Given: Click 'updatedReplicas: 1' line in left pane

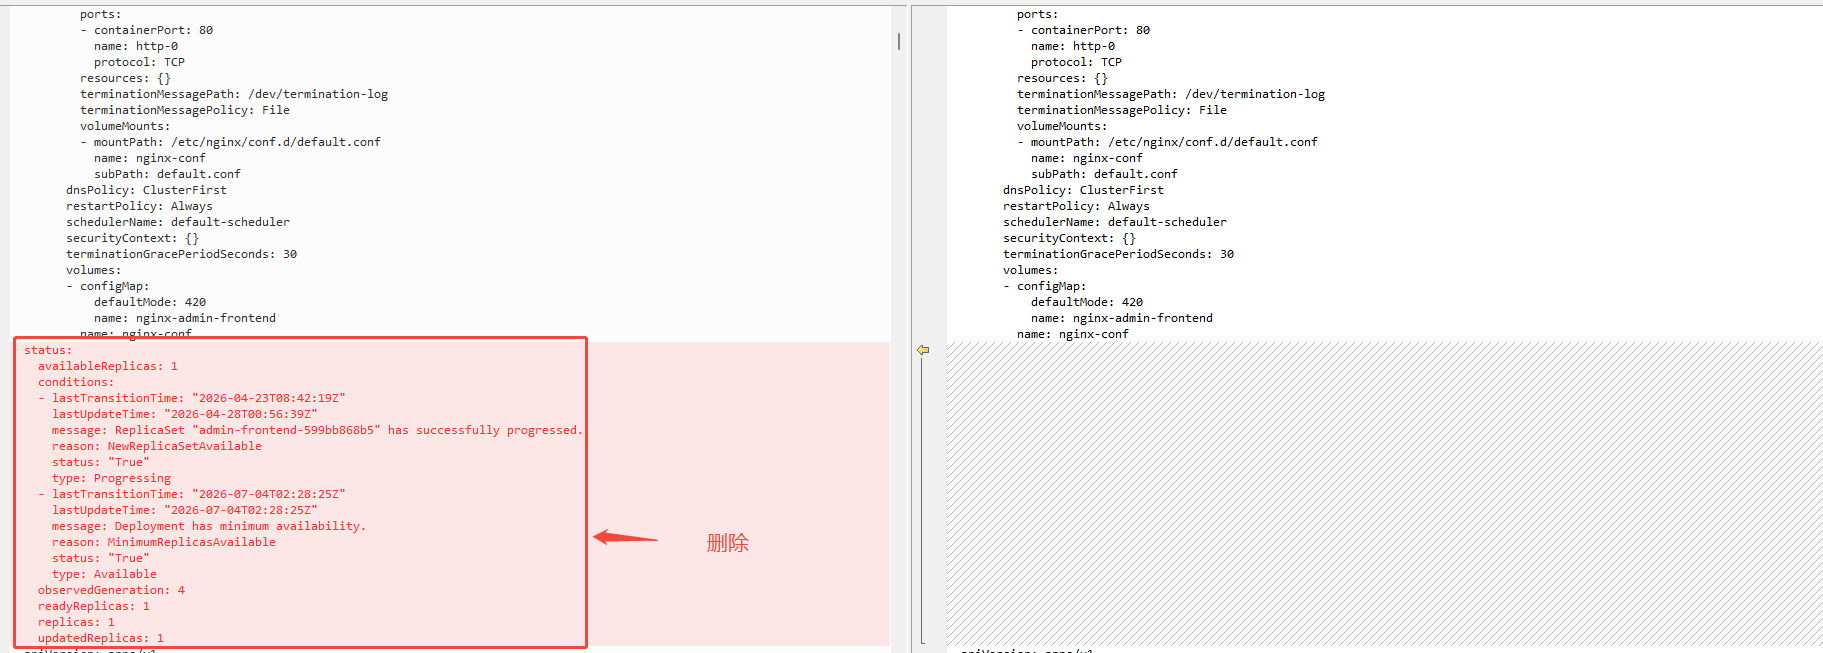Looking at the screenshot, I should (x=101, y=638).
